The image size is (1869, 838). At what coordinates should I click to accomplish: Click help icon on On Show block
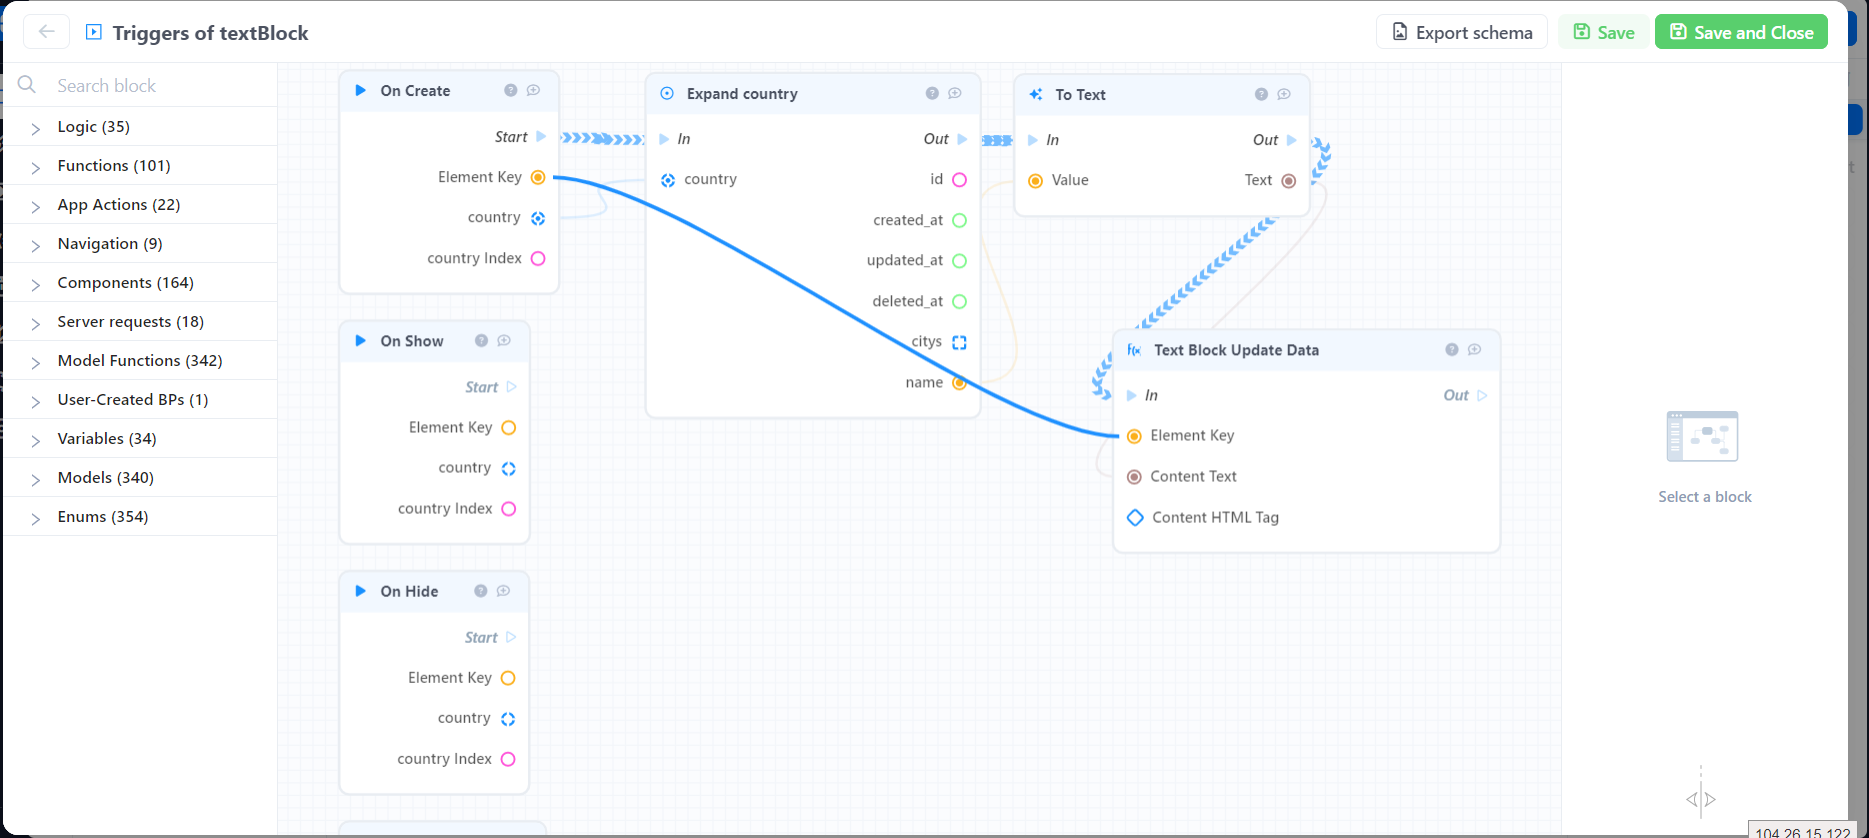(481, 341)
